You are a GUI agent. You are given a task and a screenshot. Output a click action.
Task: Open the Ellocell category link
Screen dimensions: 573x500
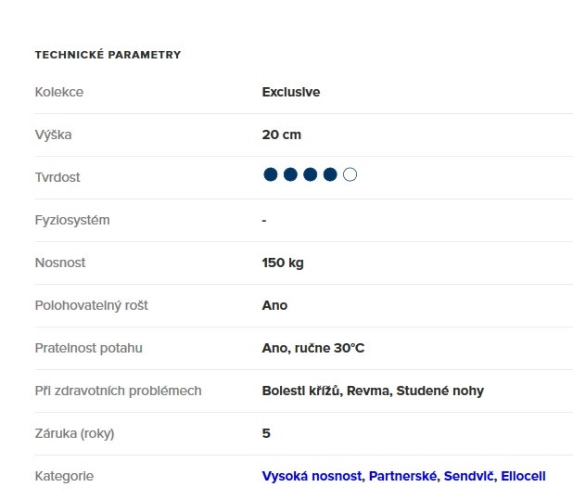[523, 476]
